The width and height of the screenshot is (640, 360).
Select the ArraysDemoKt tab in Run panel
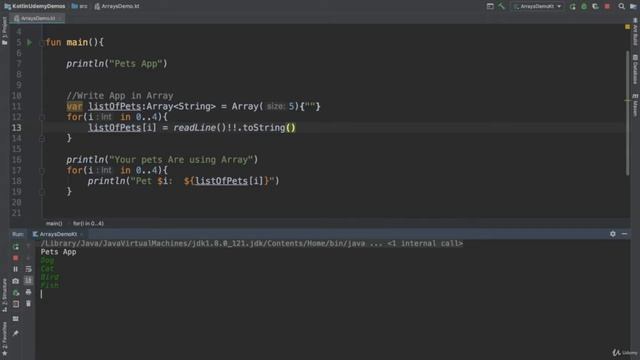pos(58,234)
